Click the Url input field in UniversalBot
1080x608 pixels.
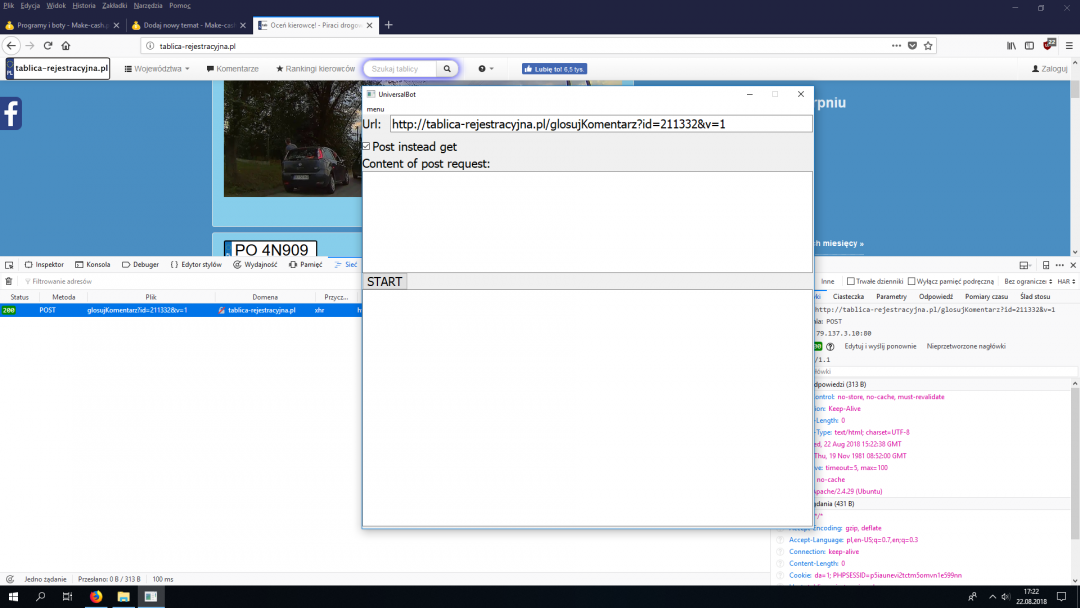click(600, 124)
